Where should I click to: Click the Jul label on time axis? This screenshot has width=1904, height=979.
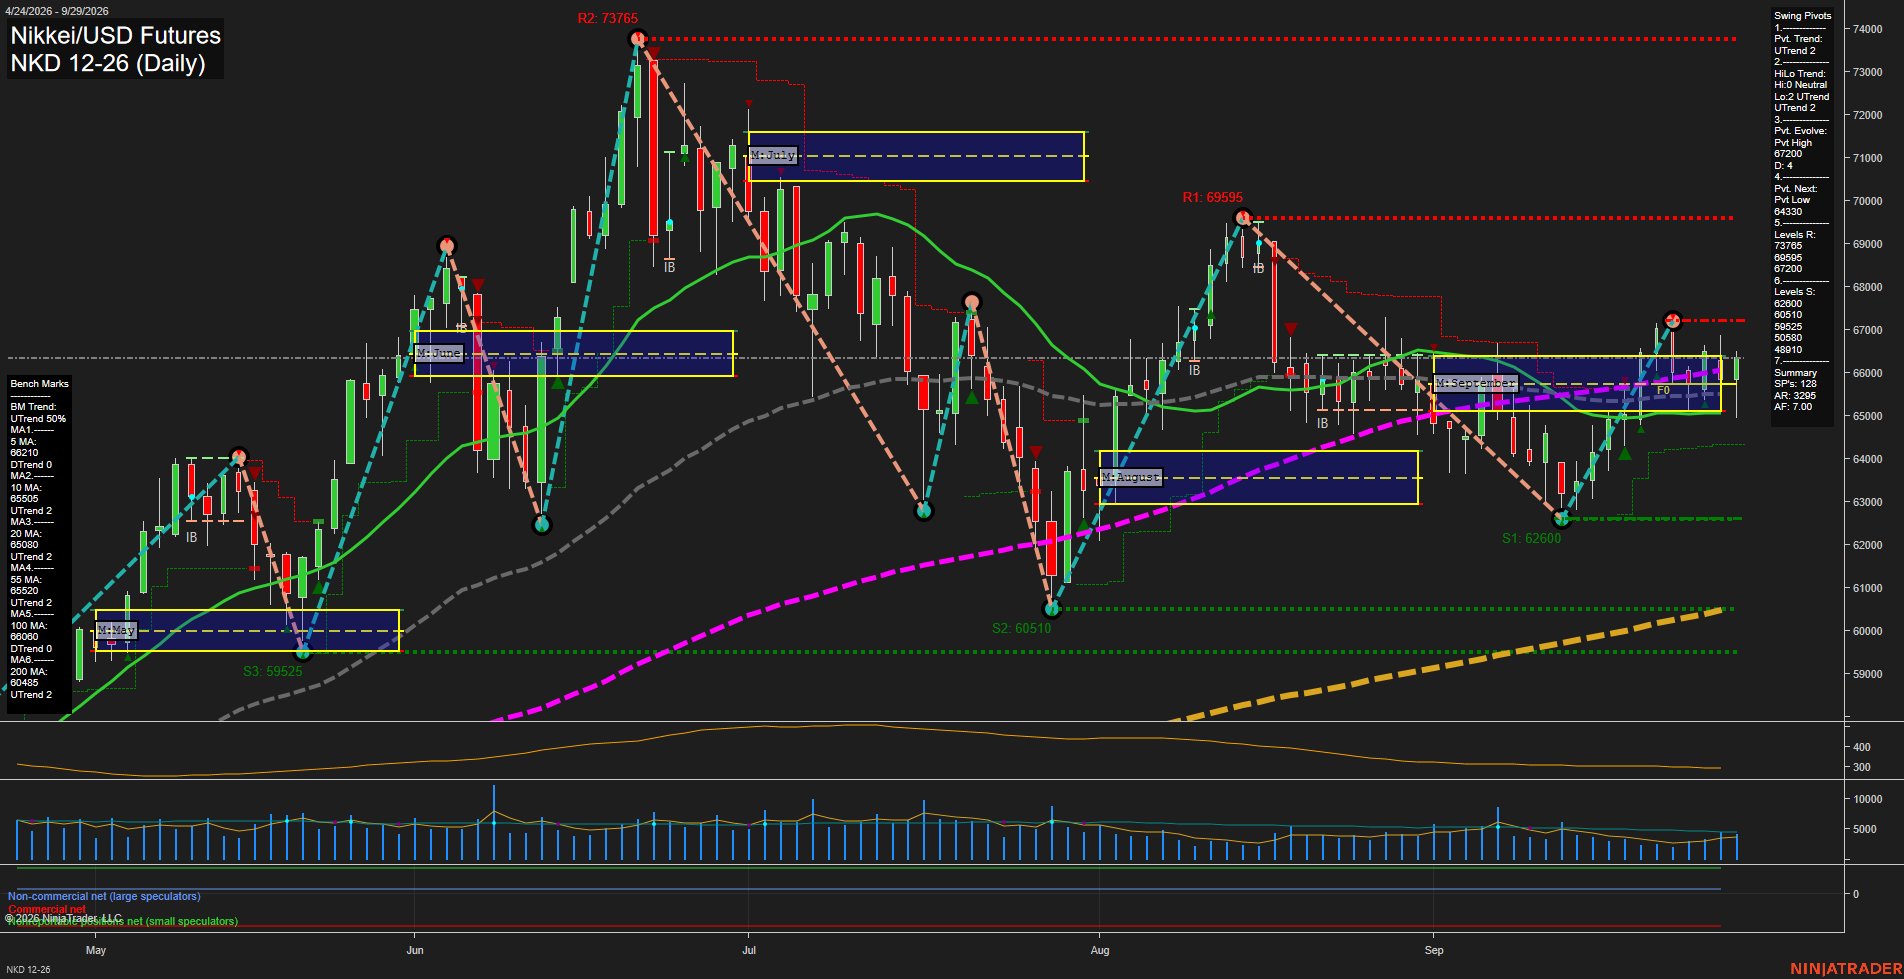[749, 950]
